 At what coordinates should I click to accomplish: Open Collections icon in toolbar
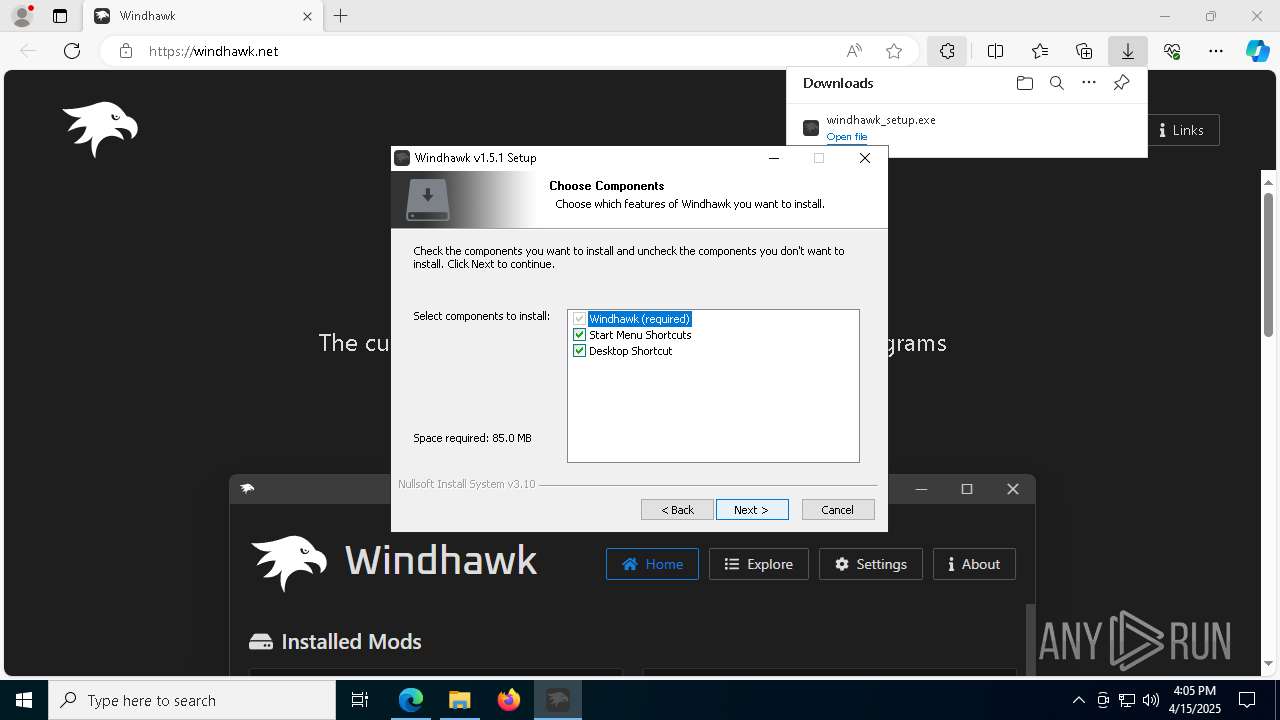[1084, 51]
